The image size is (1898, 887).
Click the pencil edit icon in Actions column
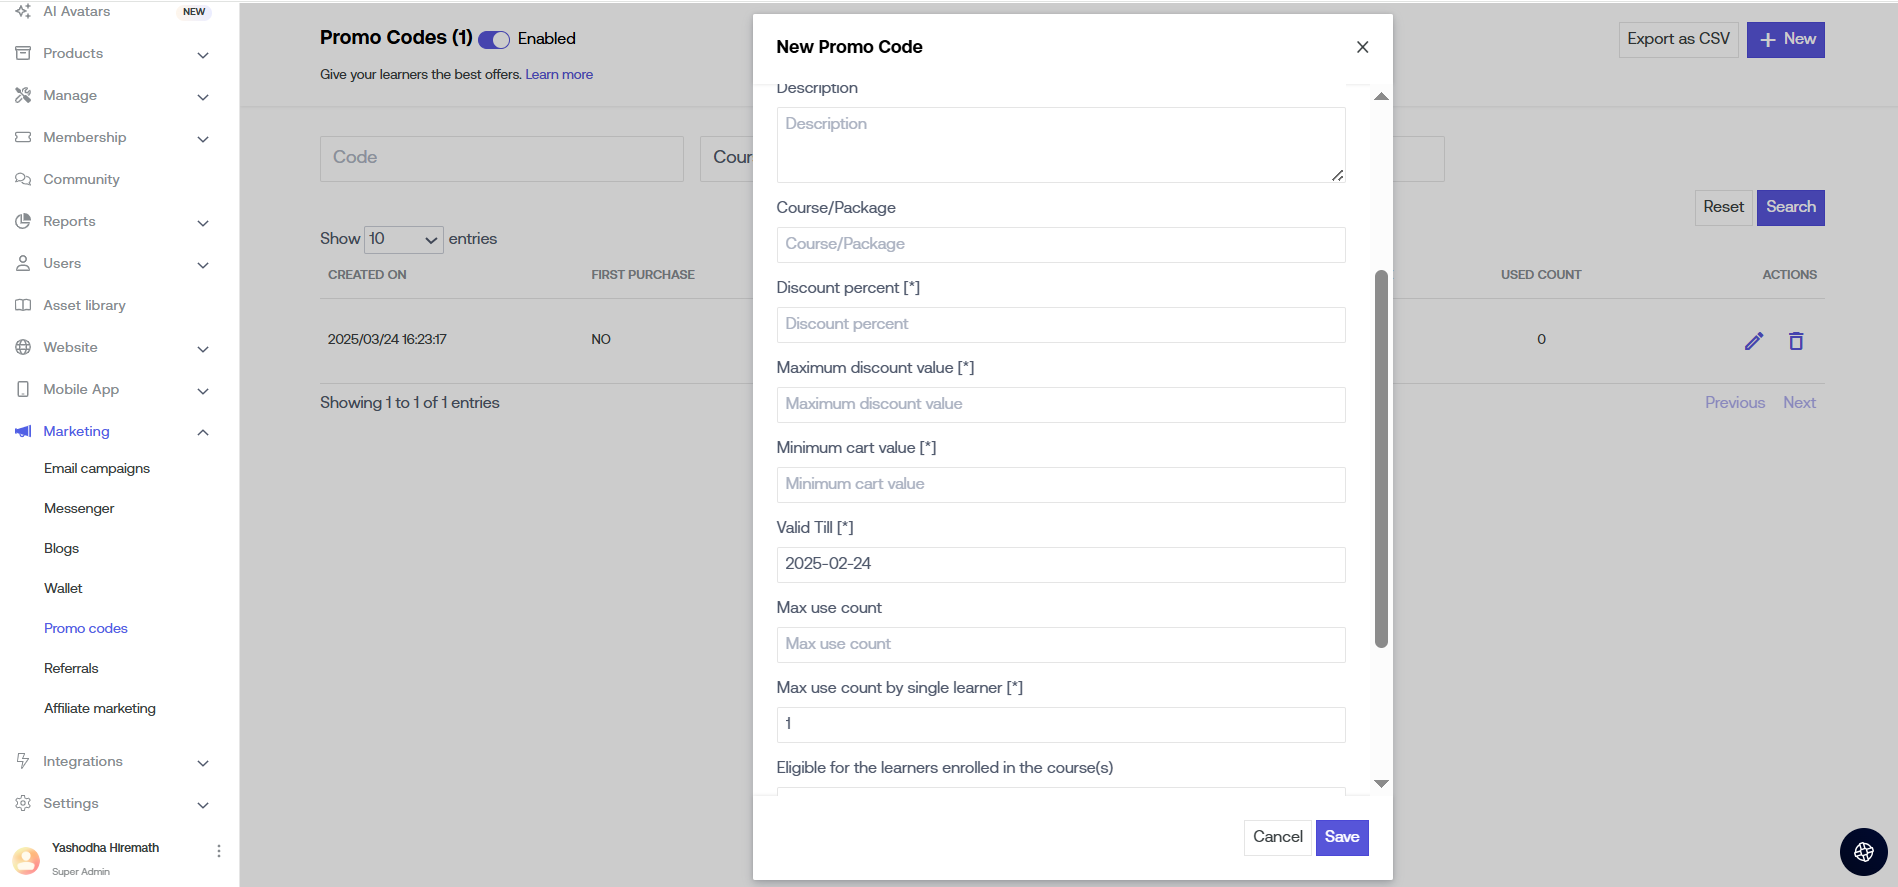[x=1753, y=341]
